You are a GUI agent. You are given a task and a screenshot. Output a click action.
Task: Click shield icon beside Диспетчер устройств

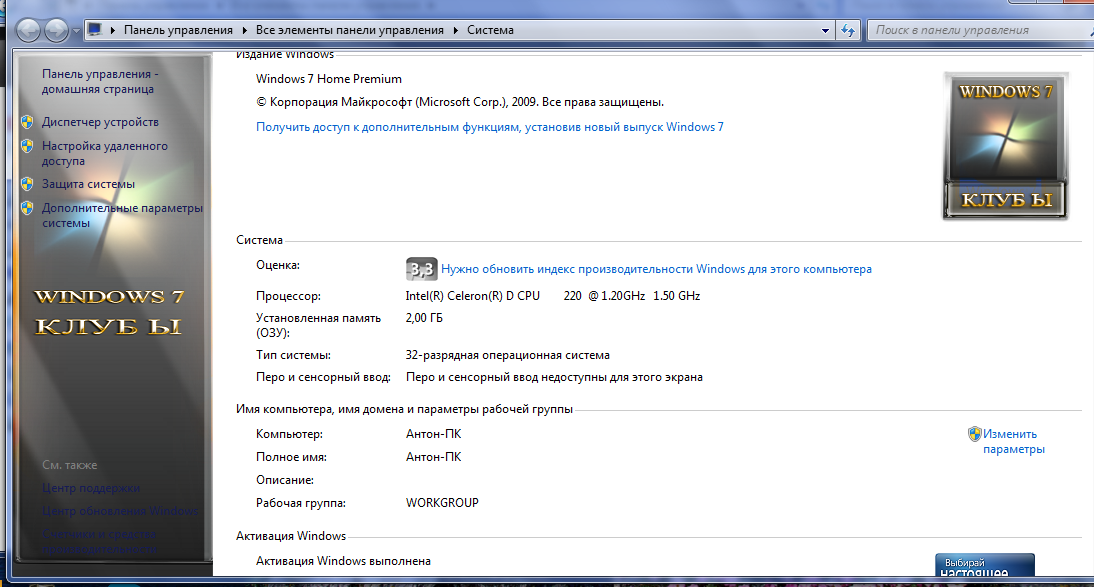[x=27, y=122]
